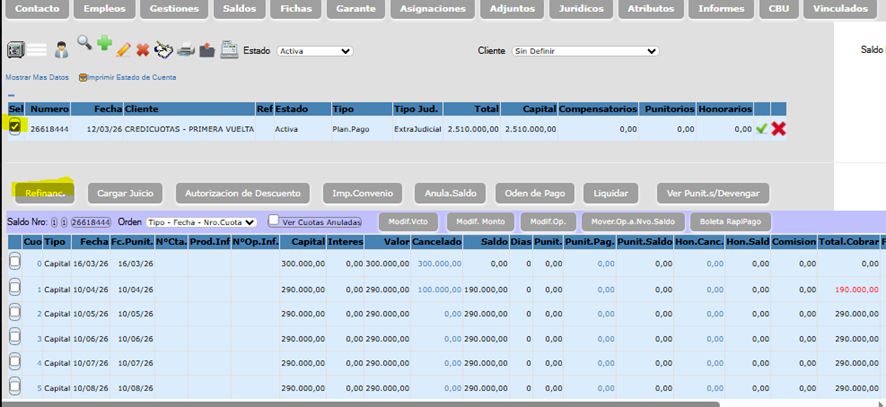
Task: Click Autorizacion de Descuento button
Action: [243, 193]
